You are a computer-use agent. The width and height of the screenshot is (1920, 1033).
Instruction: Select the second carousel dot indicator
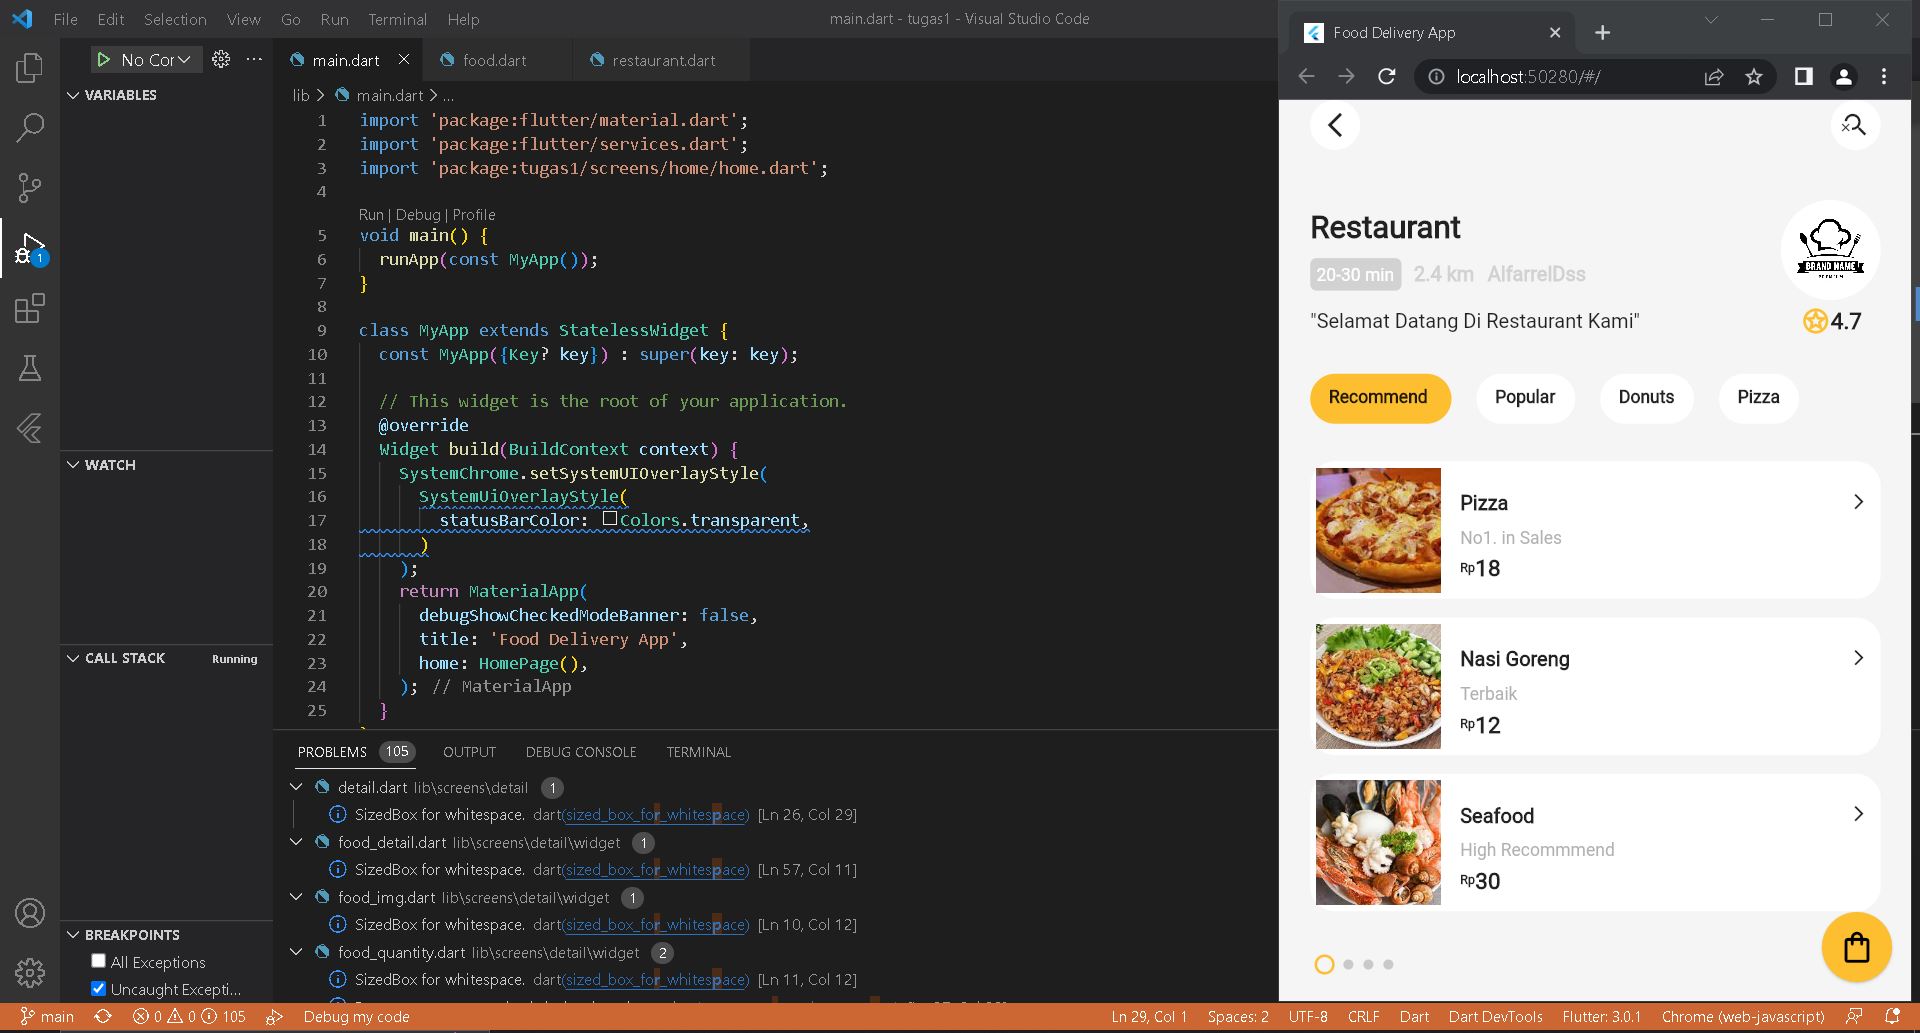(x=1347, y=964)
